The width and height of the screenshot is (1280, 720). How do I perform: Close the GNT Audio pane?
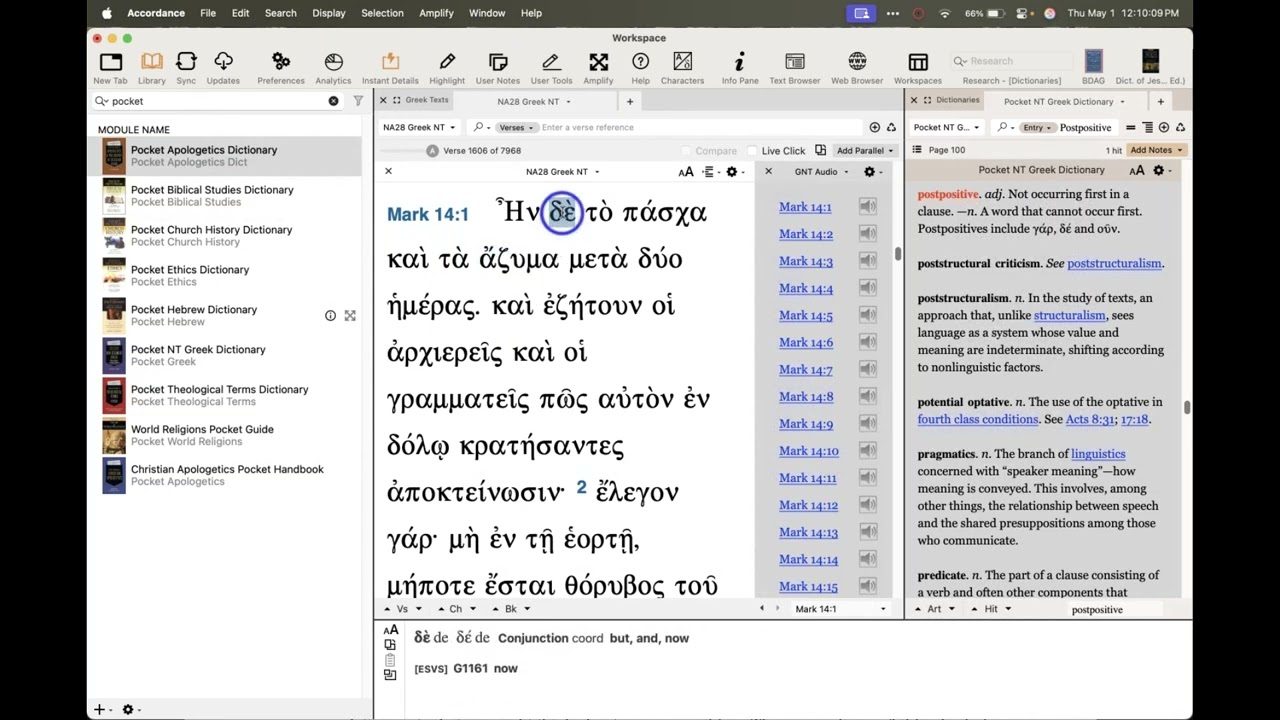pyautogui.click(x=768, y=172)
